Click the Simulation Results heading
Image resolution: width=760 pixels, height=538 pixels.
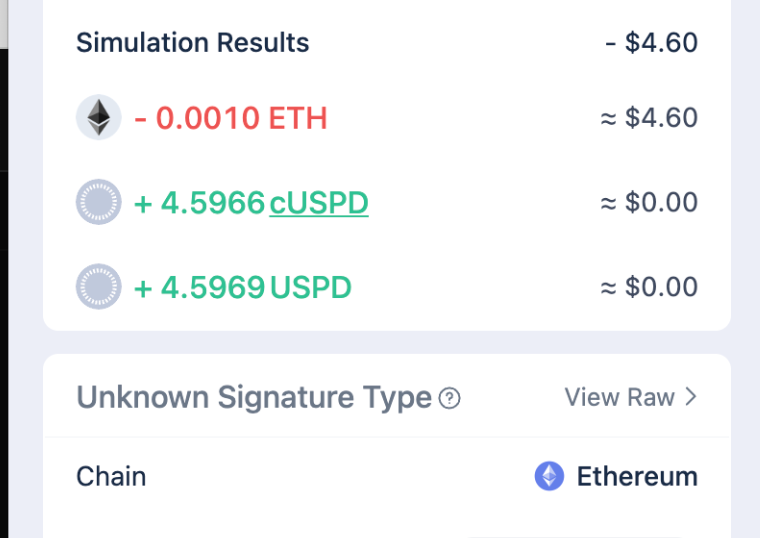pos(193,43)
